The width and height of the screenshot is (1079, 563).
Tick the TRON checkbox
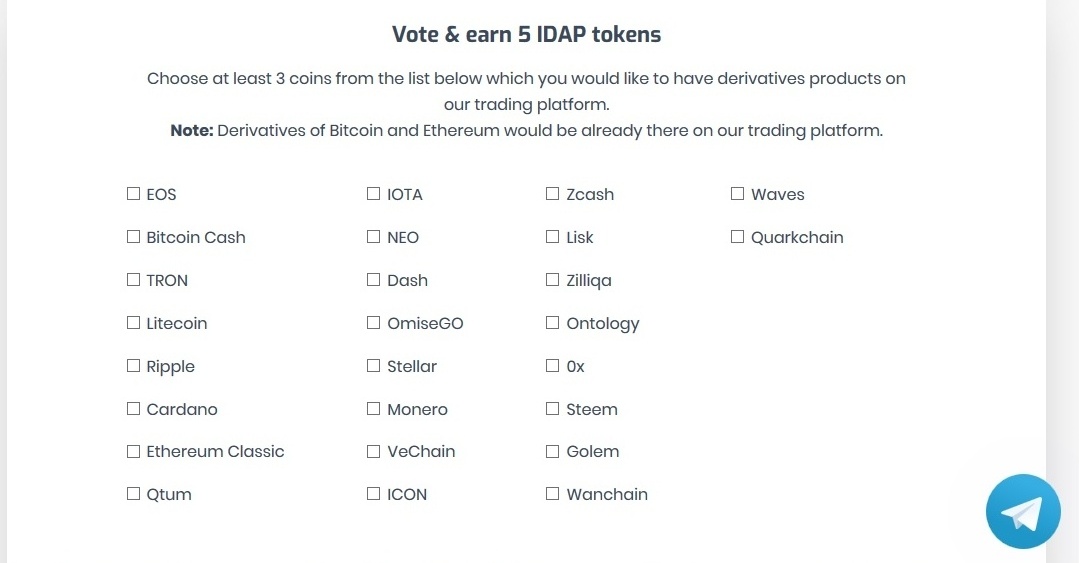coord(133,279)
